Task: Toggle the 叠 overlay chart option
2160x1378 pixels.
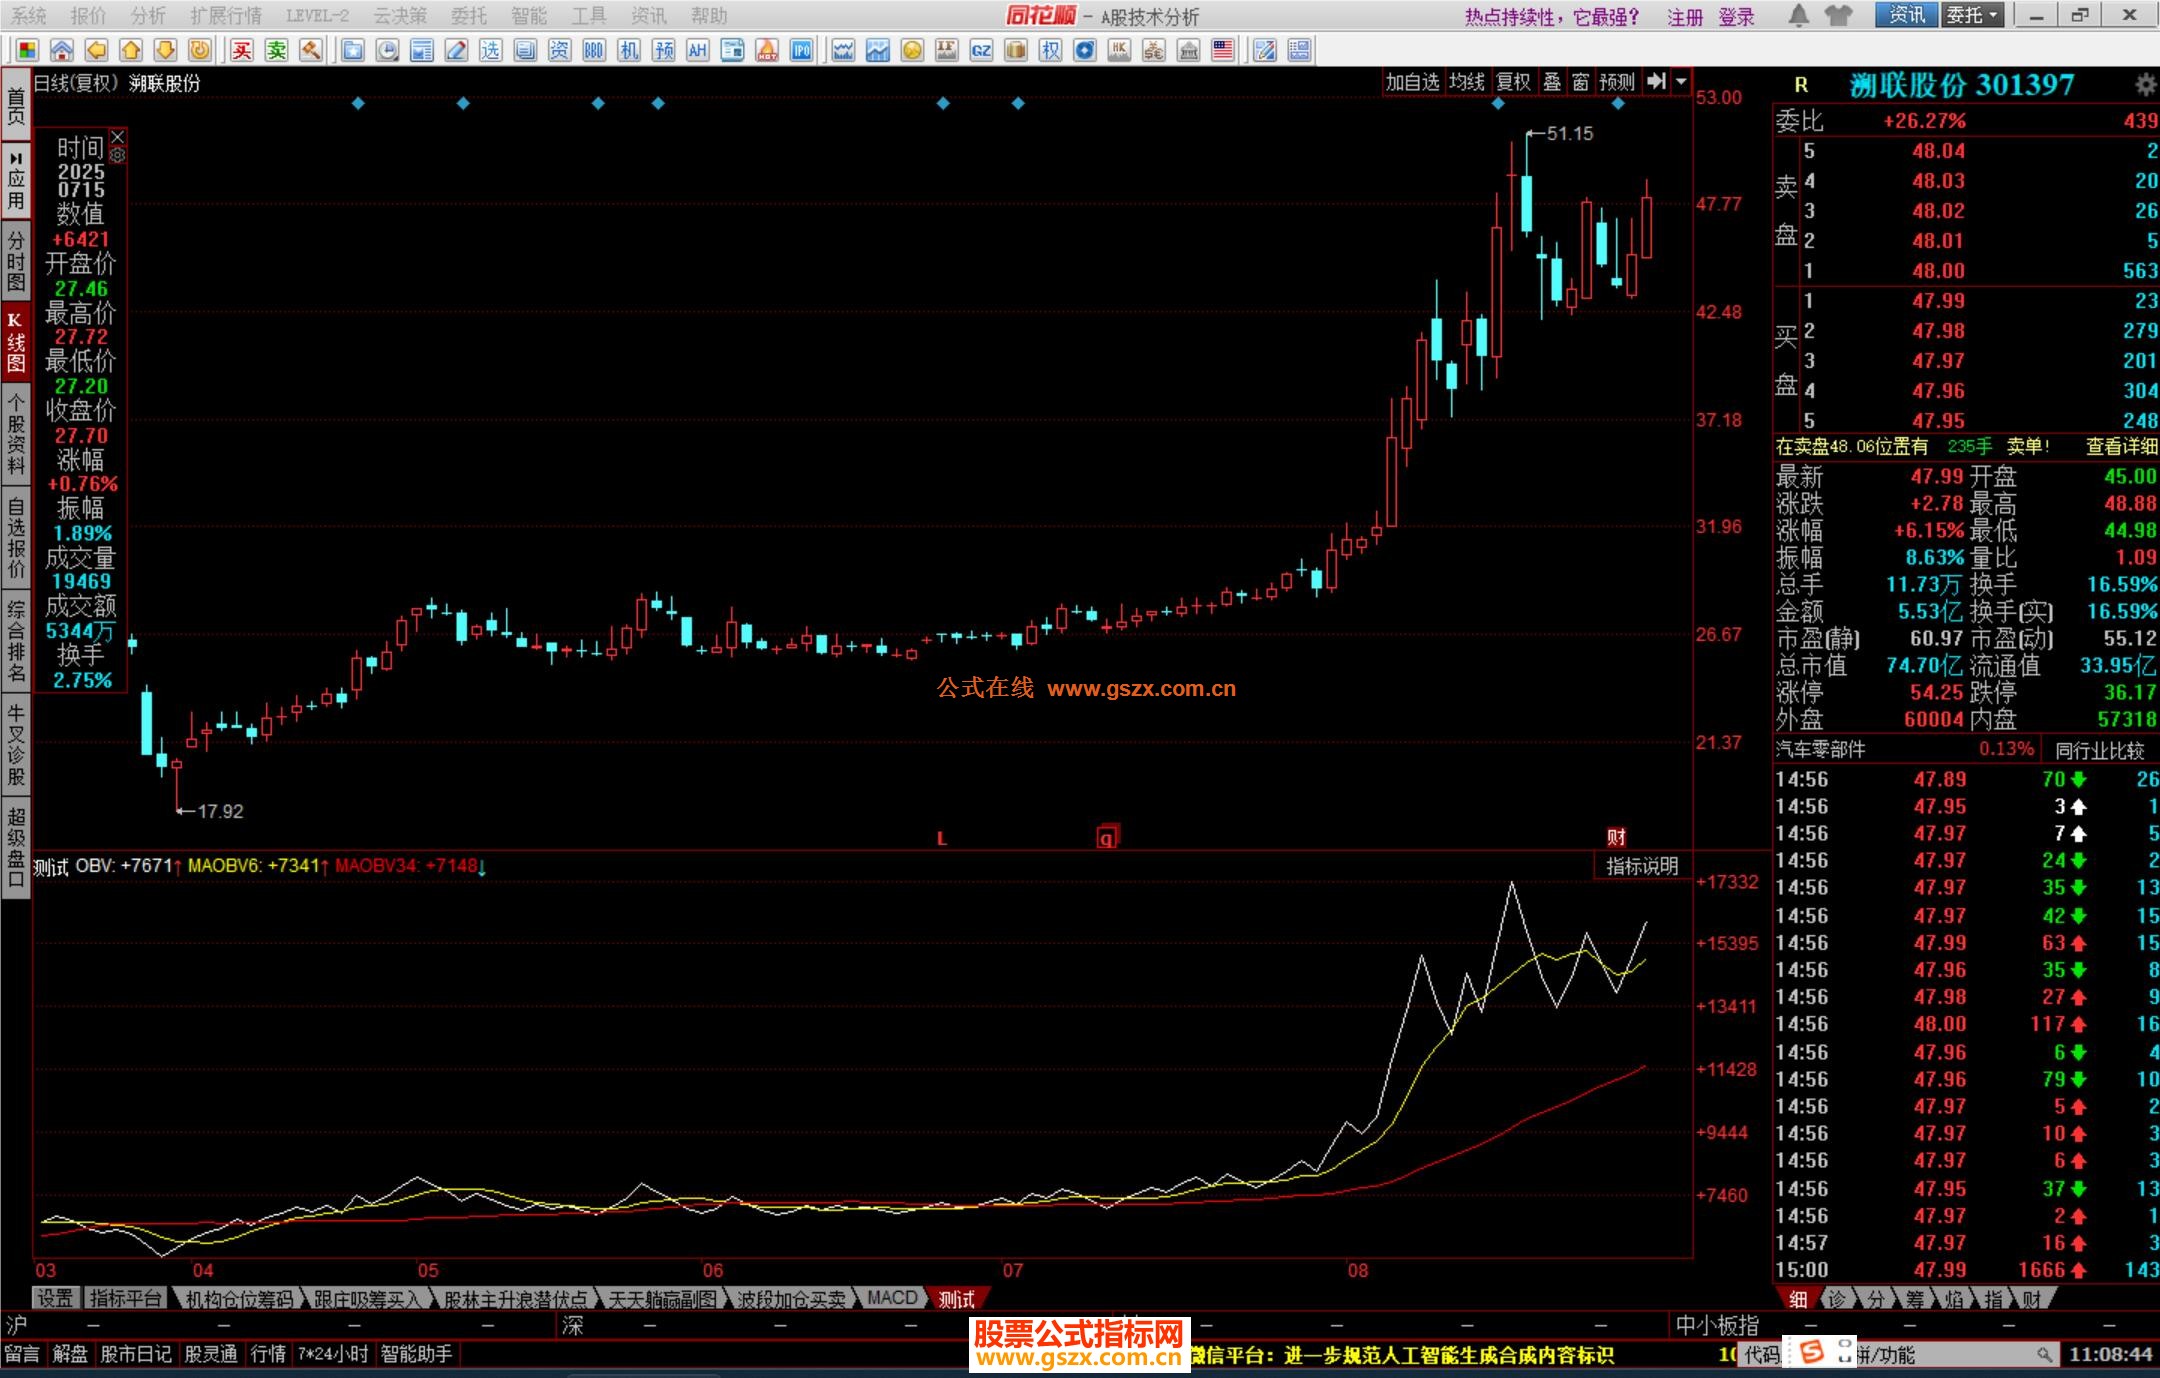Action: (1552, 82)
